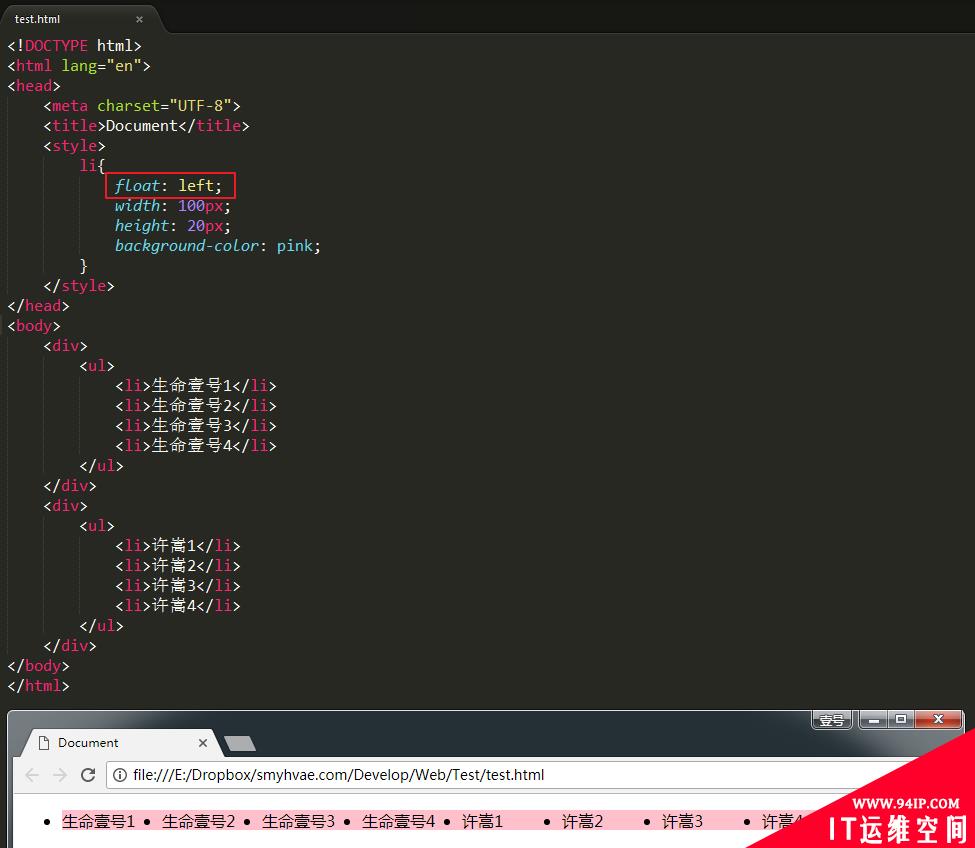The image size is (975, 848).
Task: Click the <title>Document</title> line
Action: pyautogui.click(x=146, y=126)
